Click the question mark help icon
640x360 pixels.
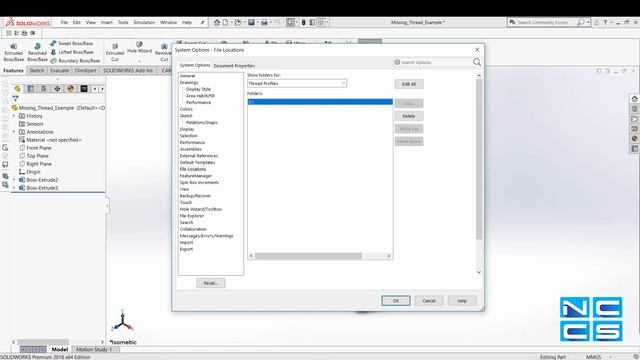605,22
